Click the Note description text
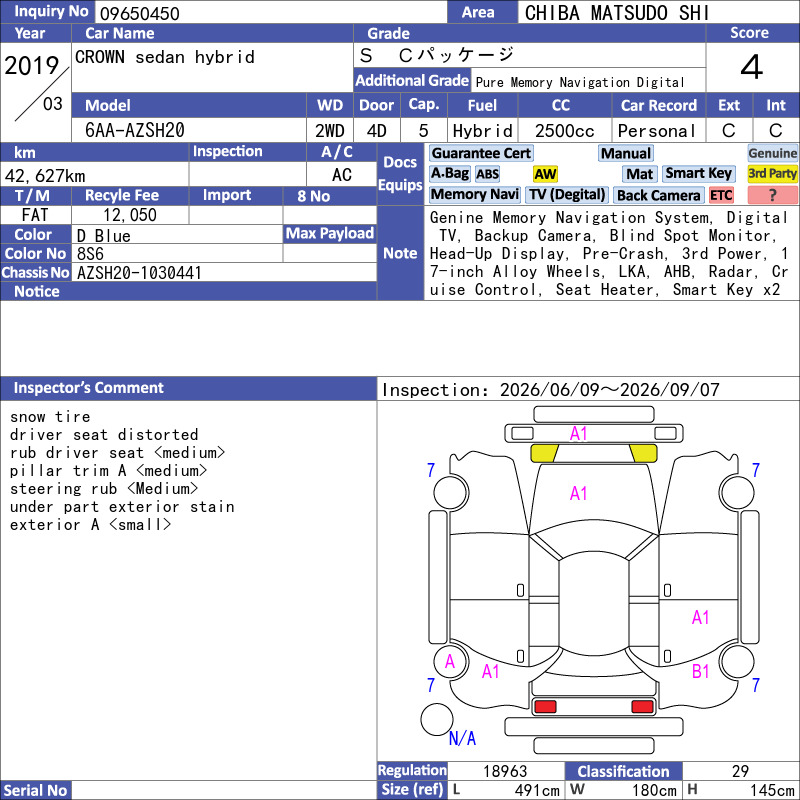800x800 pixels. (x=609, y=254)
